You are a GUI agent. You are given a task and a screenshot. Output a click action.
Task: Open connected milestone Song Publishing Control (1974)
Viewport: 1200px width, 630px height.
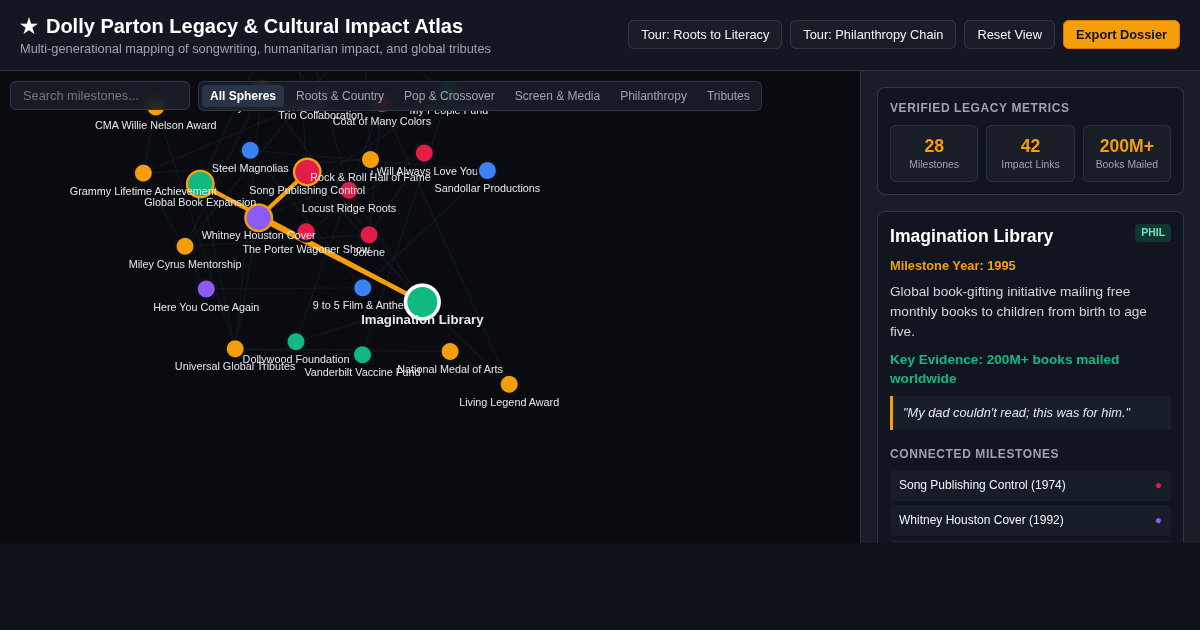click(1030, 485)
